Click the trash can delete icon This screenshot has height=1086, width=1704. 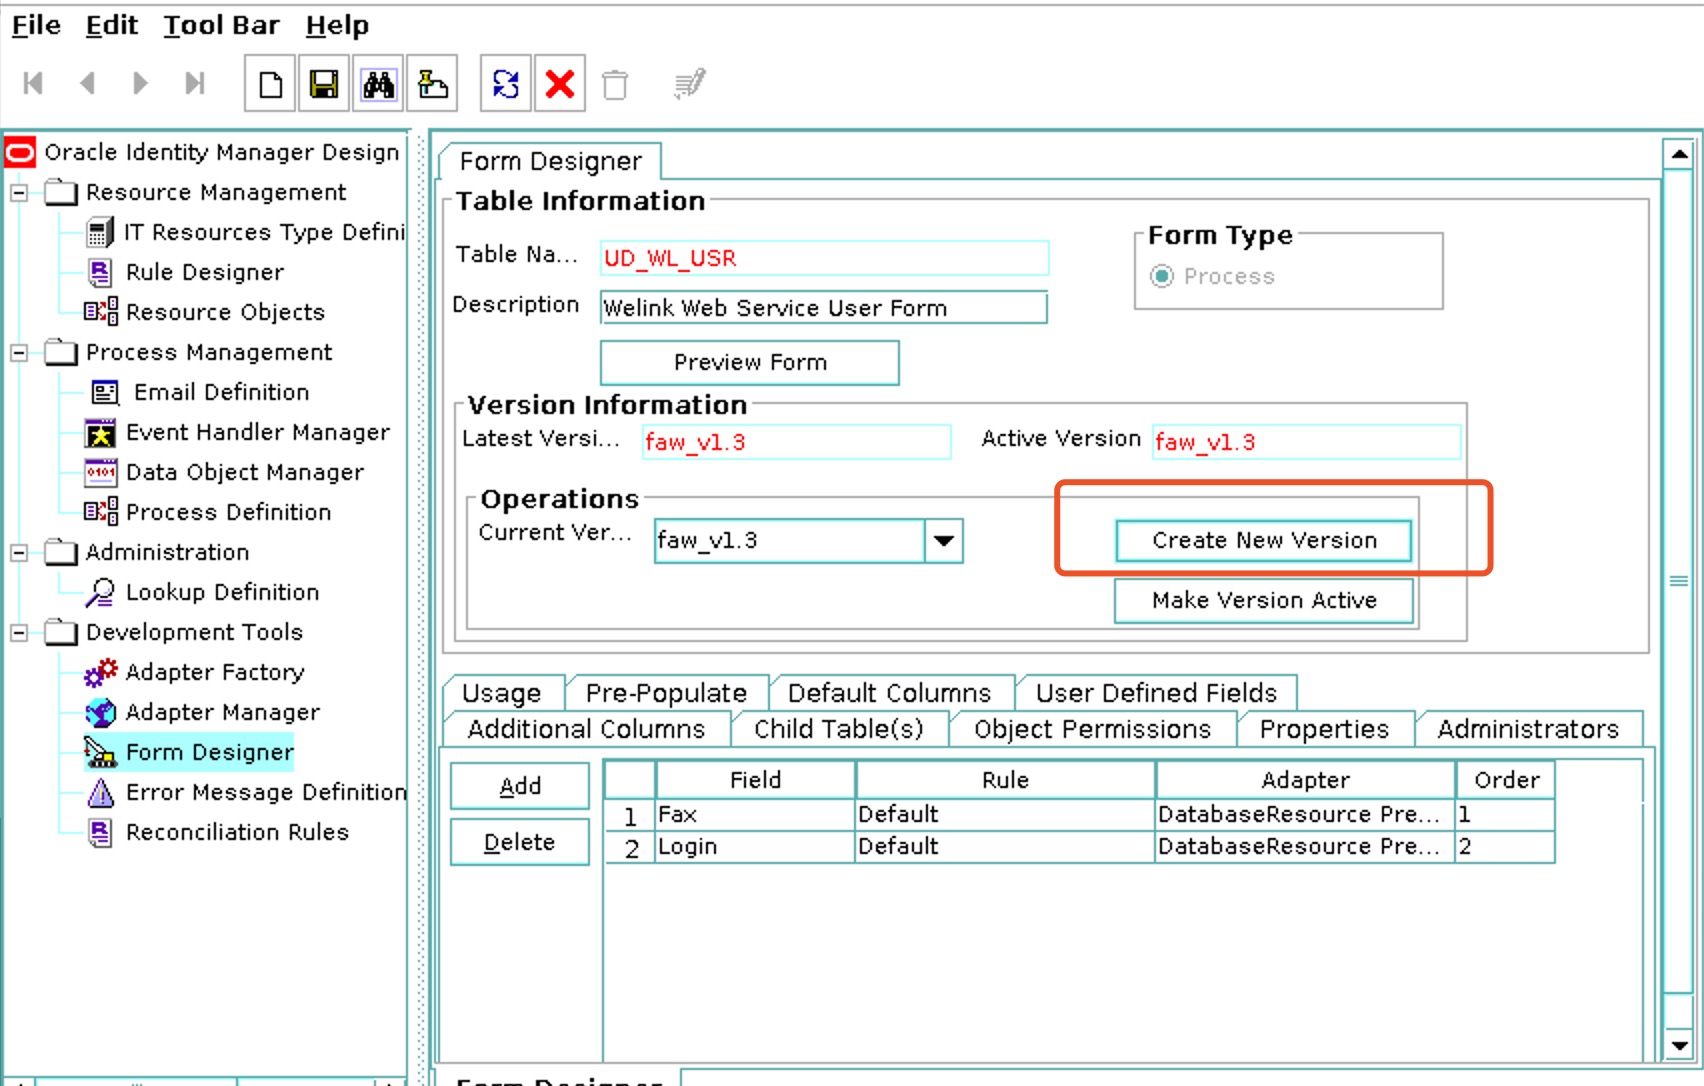coord(615,85)
